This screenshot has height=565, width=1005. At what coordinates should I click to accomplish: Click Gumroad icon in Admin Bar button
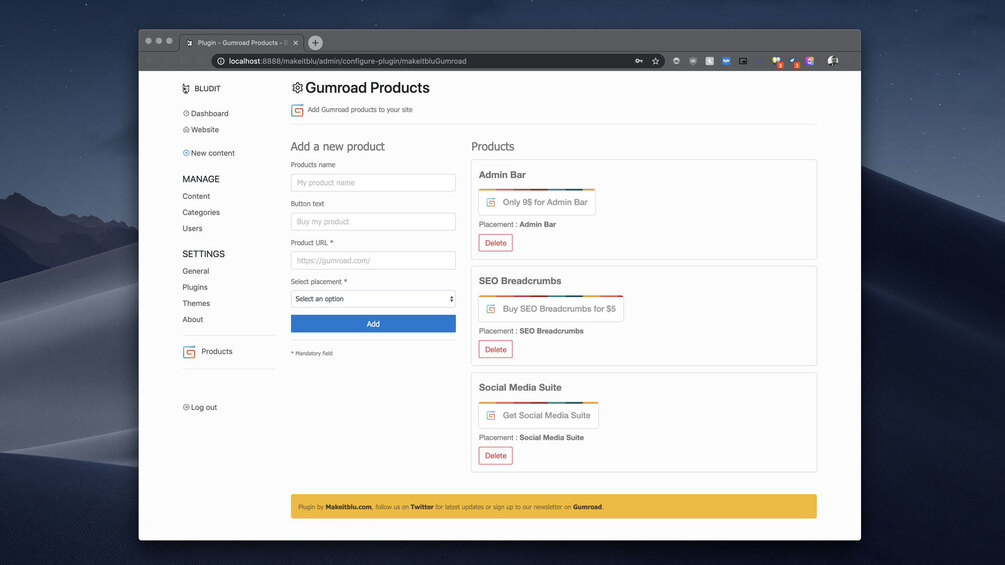491,202
